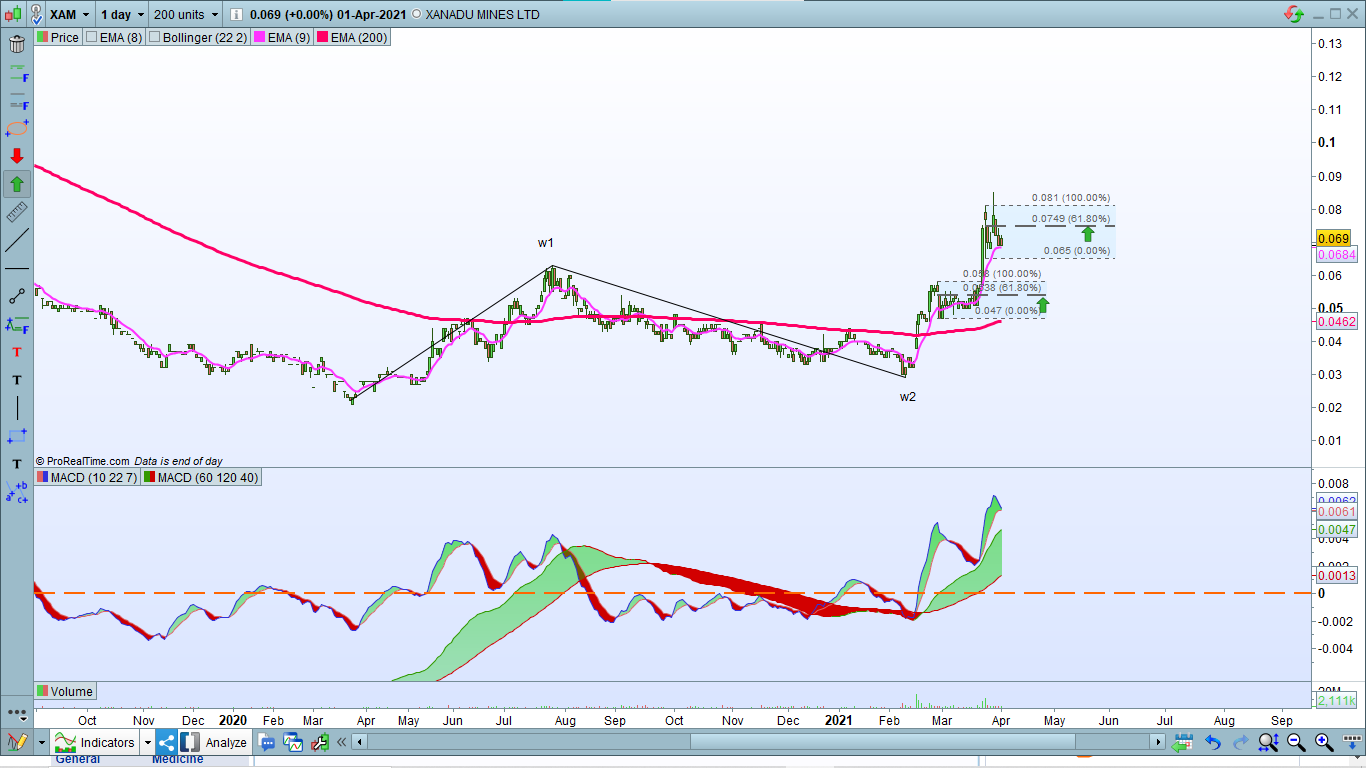Select the orange ellipse drawing tool

[x=17, y=128]
